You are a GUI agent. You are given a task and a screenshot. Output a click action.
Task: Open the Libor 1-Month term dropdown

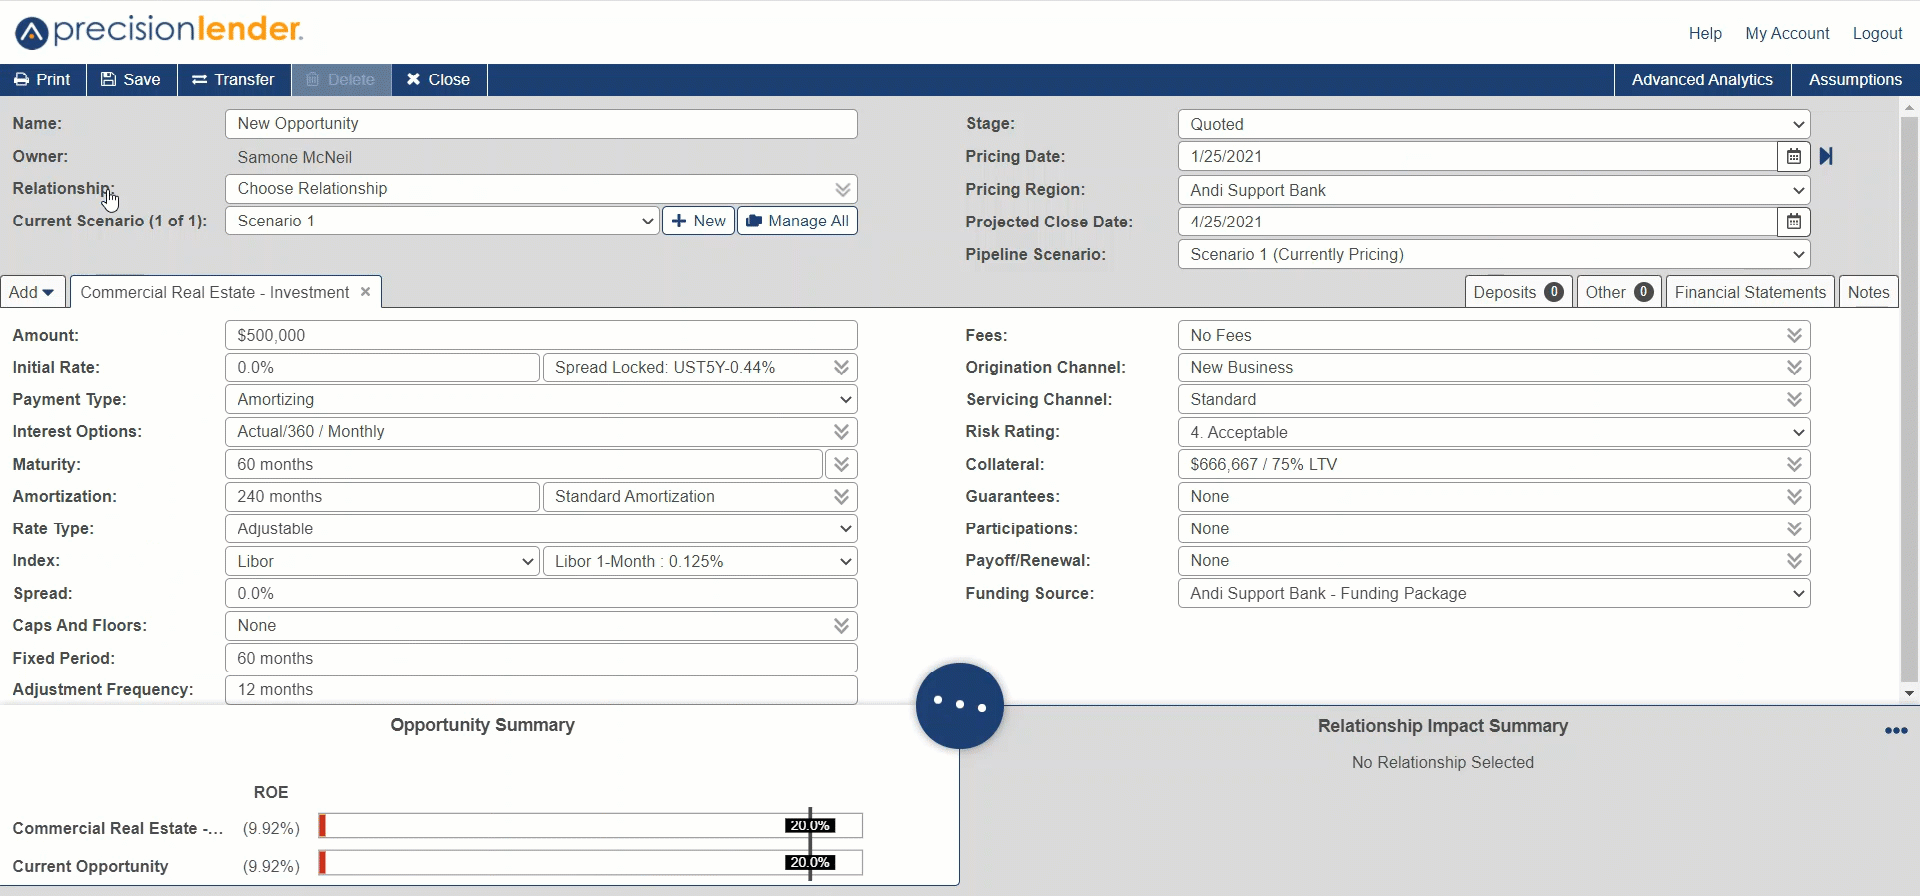(x=700, y=561)
